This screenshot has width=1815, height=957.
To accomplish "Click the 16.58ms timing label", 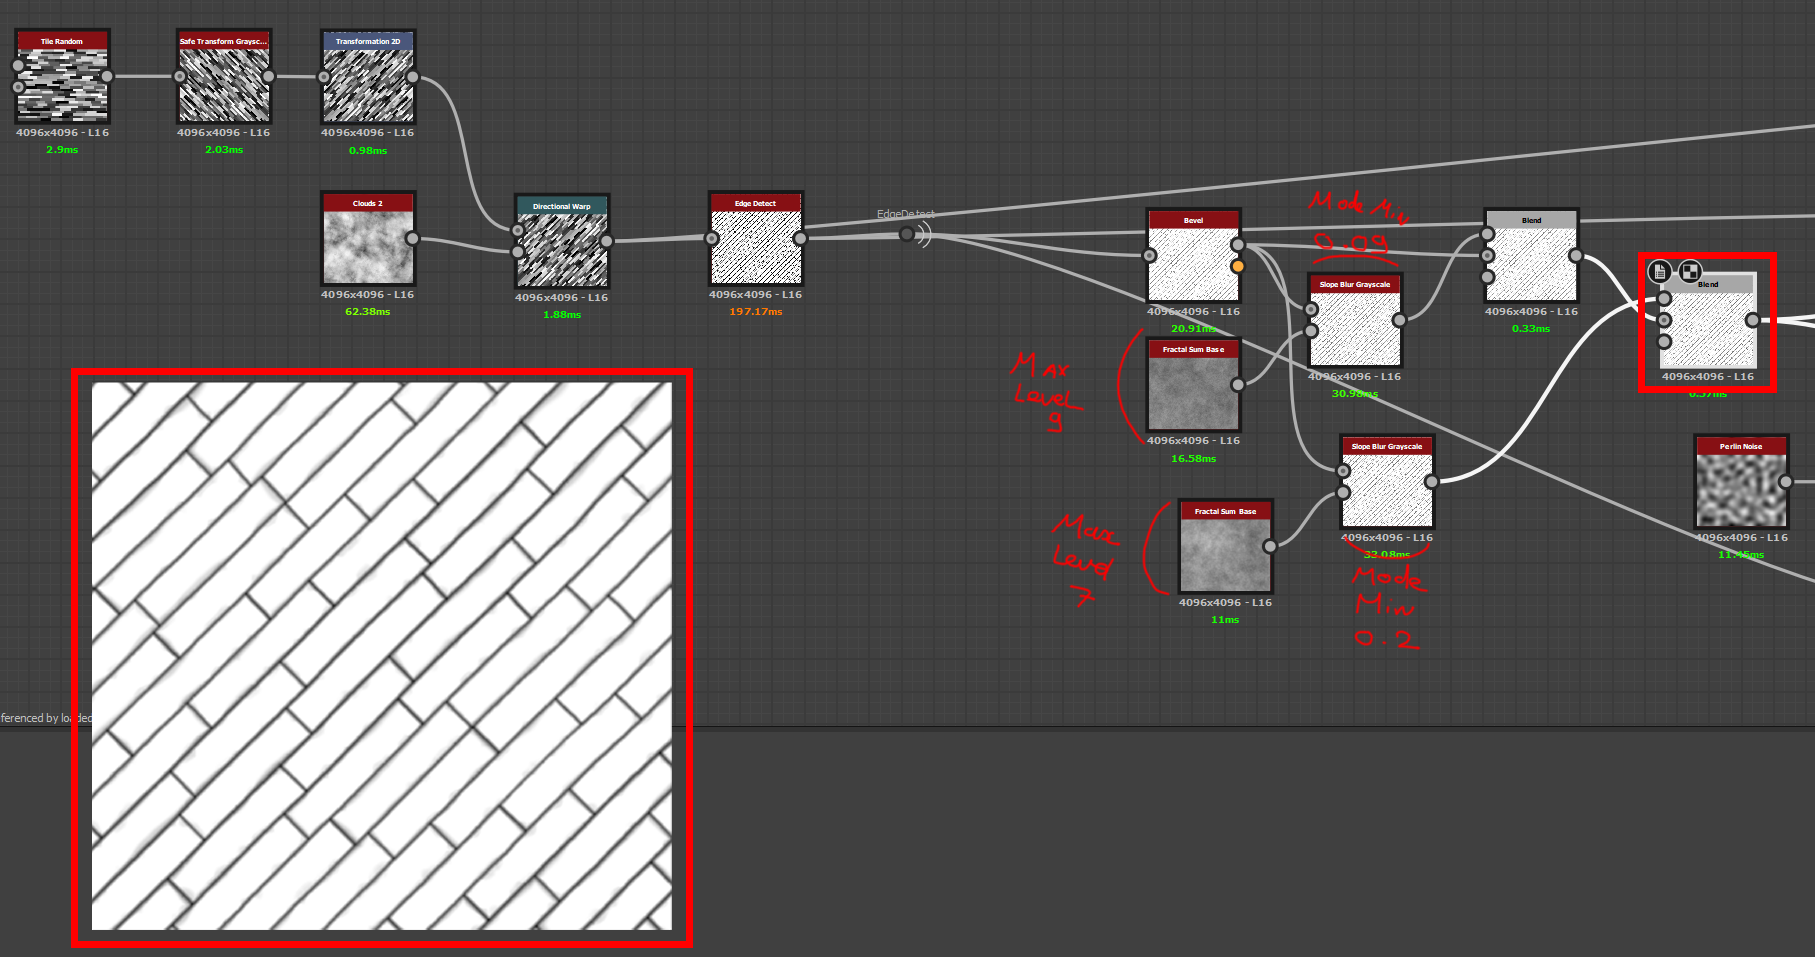I will click(1194, 459).
